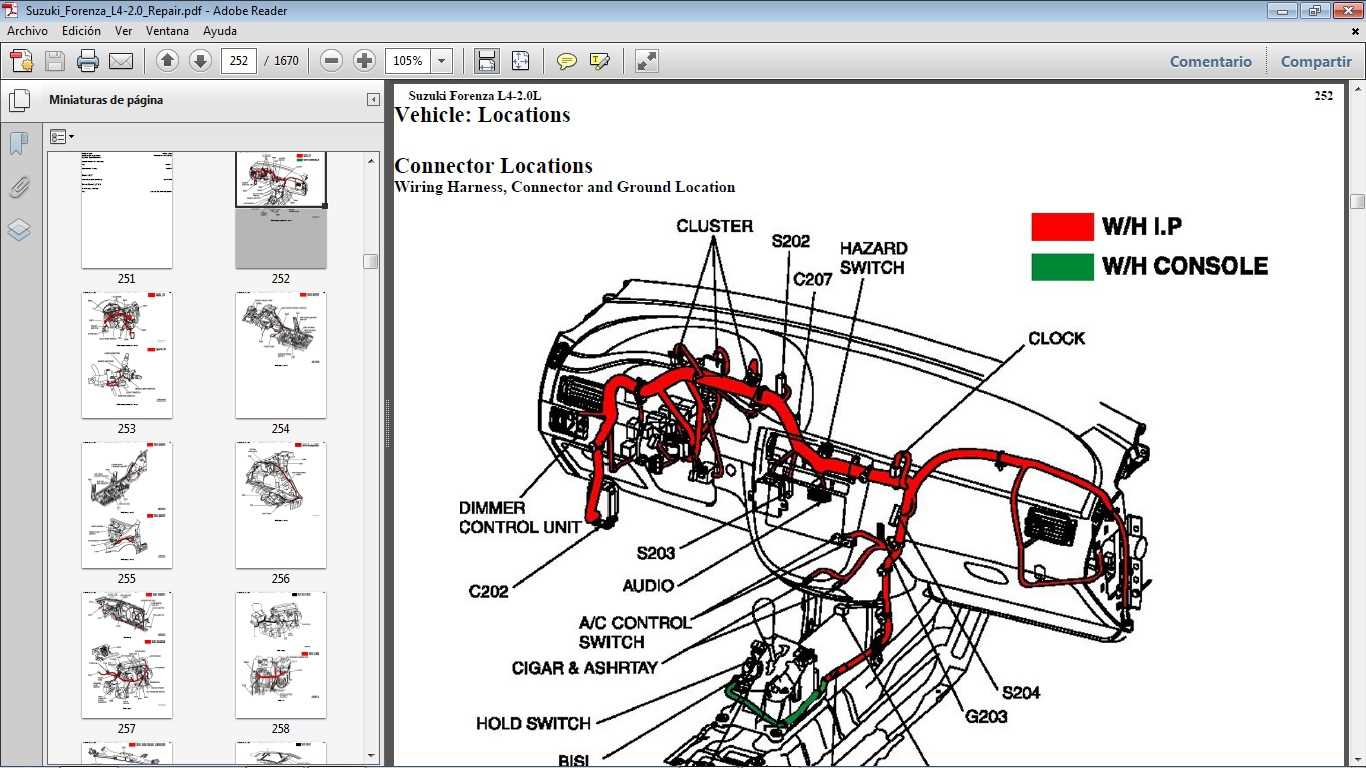Go to previous page up arrow
Viewport: 1366px width, 768px height.
168,61
